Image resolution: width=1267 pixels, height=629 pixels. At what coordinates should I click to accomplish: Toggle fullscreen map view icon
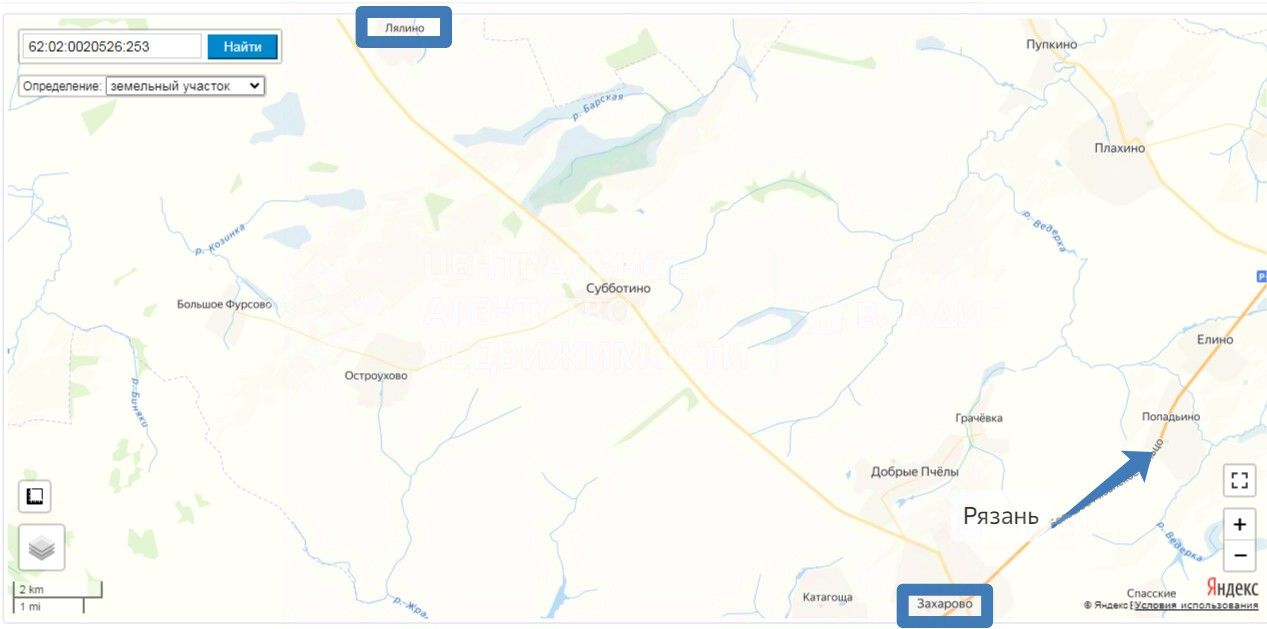click(x=1240, y=480)
